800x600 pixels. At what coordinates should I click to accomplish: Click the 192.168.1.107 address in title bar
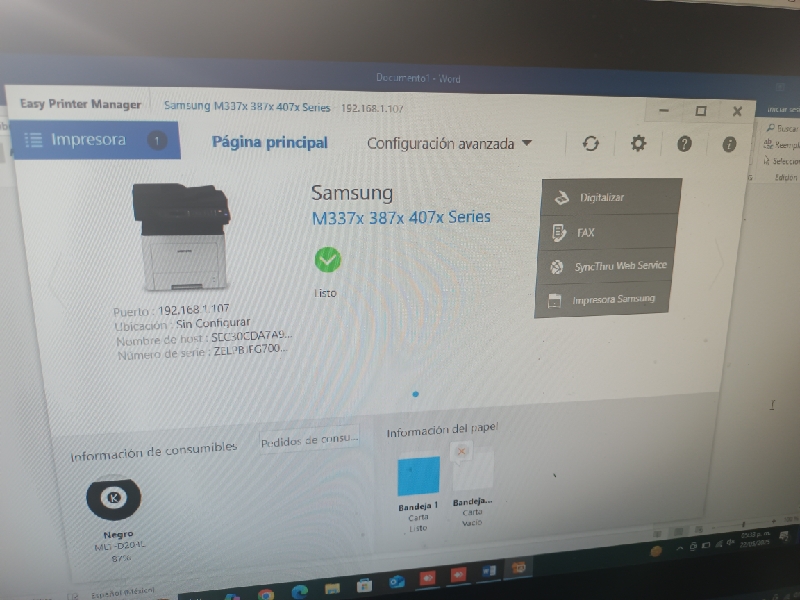point(372,108)
